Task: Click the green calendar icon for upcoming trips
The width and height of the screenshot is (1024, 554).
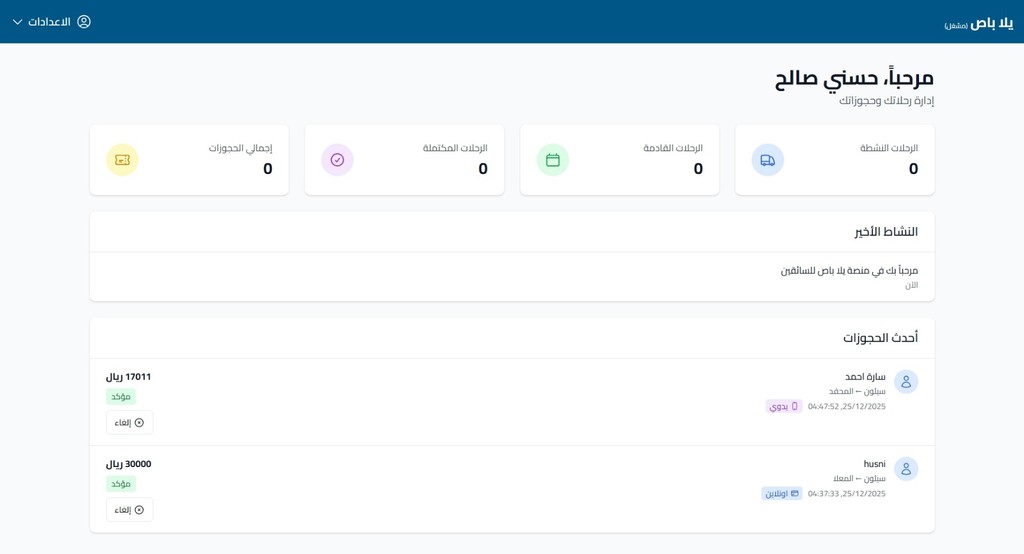Action: (552, 160)
